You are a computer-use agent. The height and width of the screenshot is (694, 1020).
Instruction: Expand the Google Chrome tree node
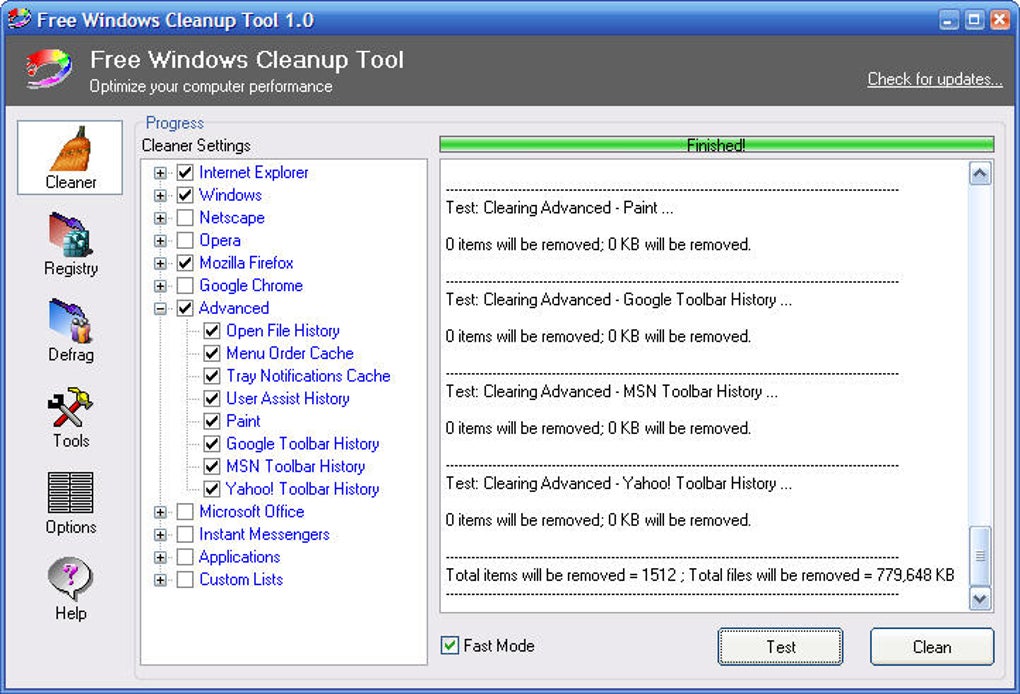click(x=160, y=286)
